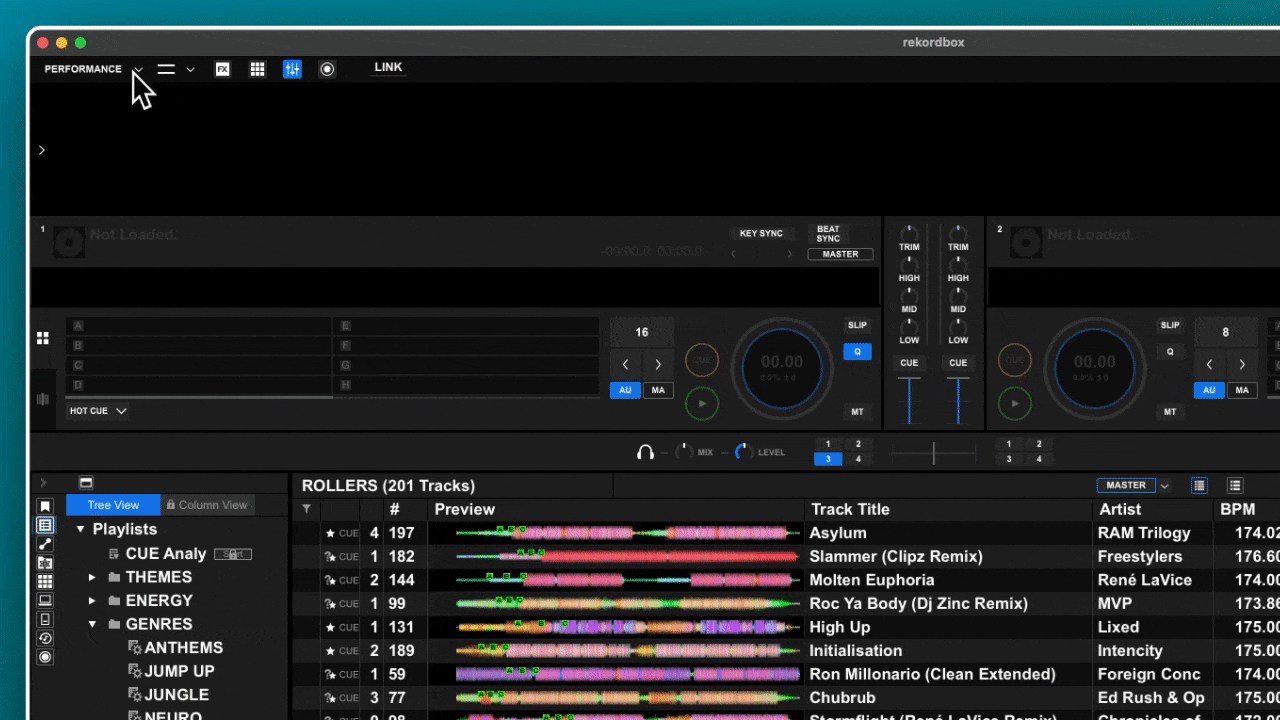
Task: Collapse the Playlists tree
Action: (x=81, y=530)
